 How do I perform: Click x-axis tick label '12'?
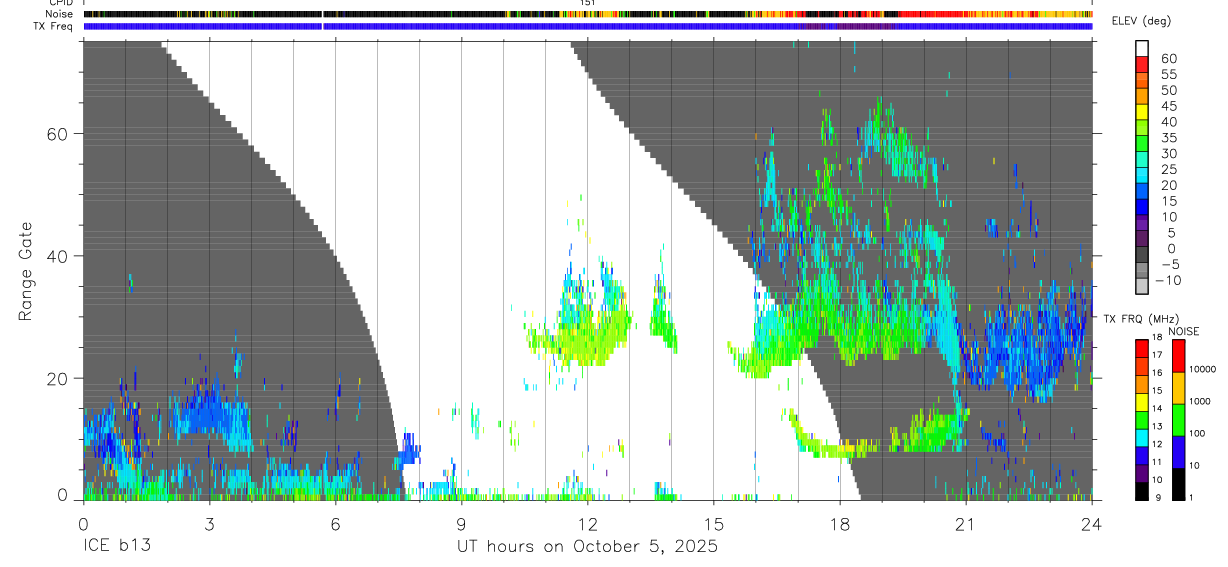point(587,523)
